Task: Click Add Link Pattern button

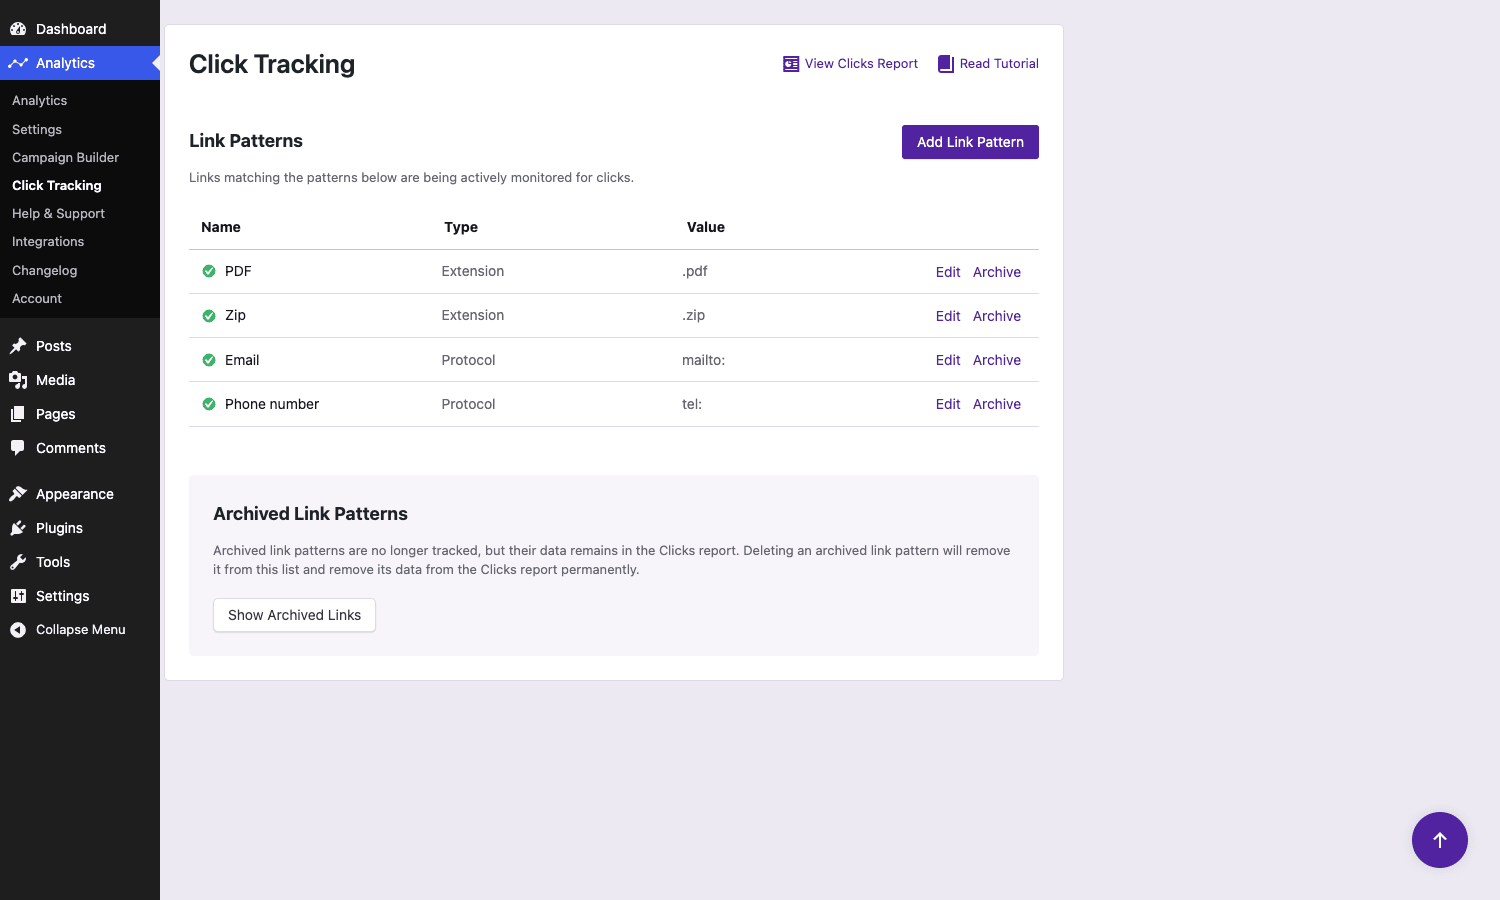Action: 970,142
